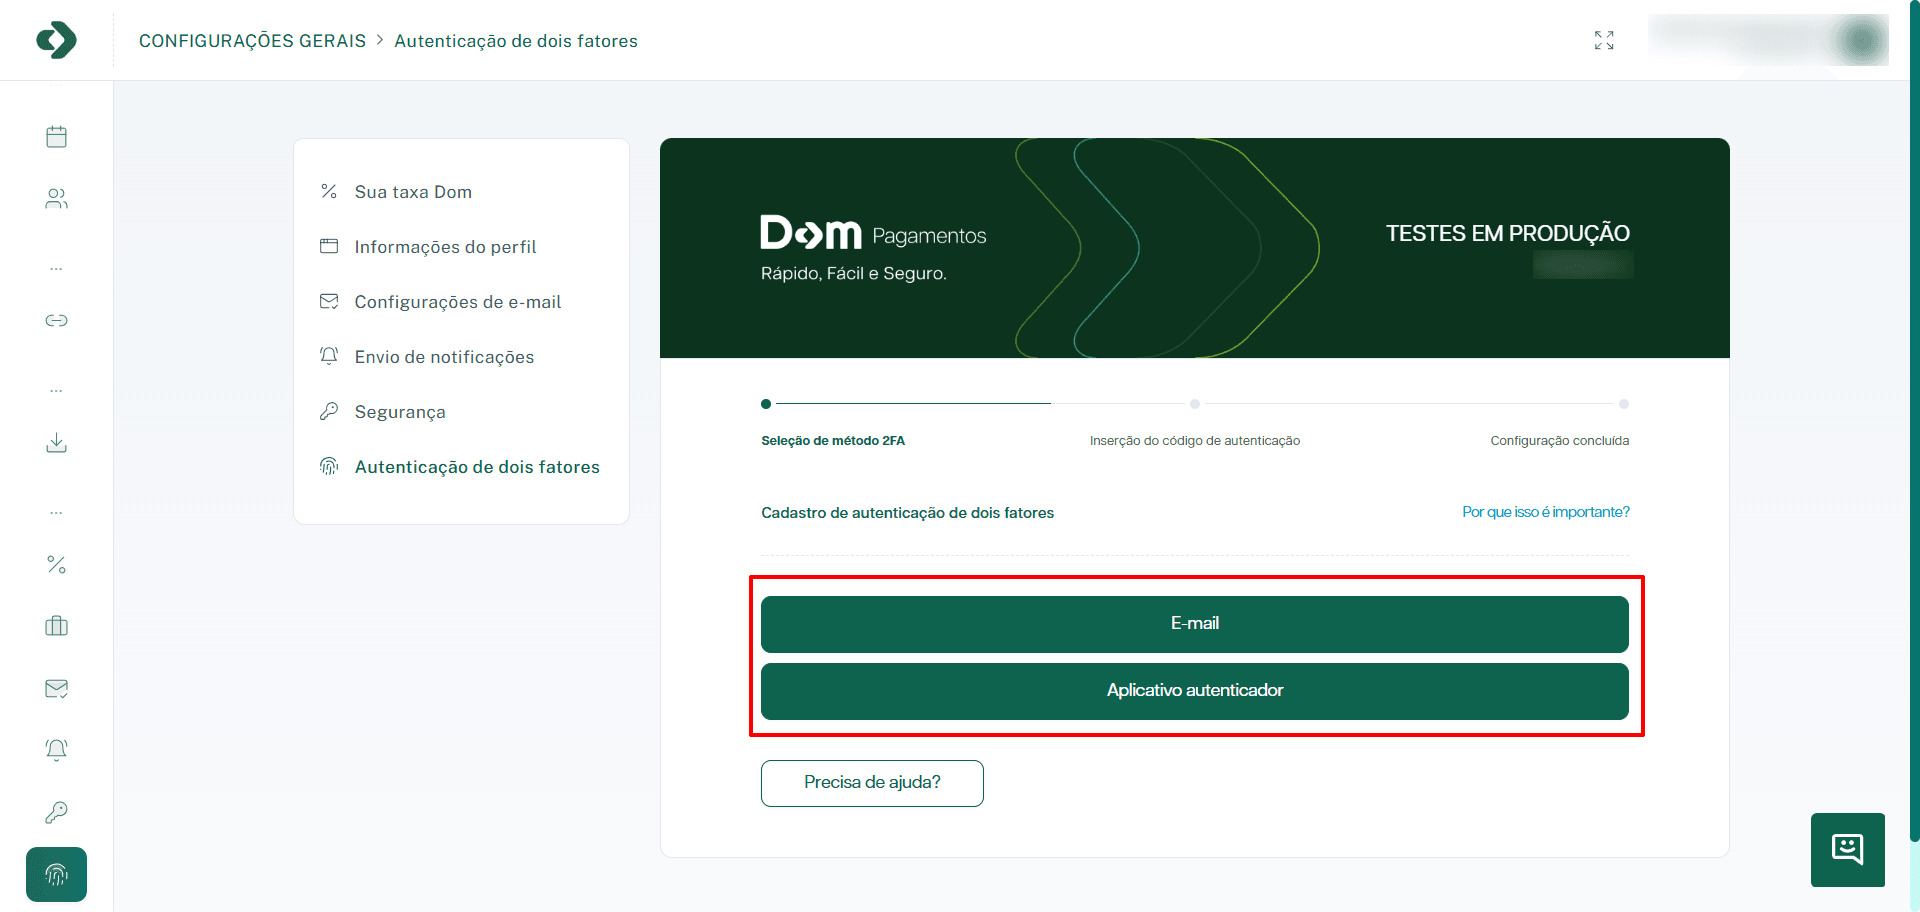Click the link/integrations sidebar icon
Image resolution: width=1920 pixels, height=912 pixels.
click(56, 320)
